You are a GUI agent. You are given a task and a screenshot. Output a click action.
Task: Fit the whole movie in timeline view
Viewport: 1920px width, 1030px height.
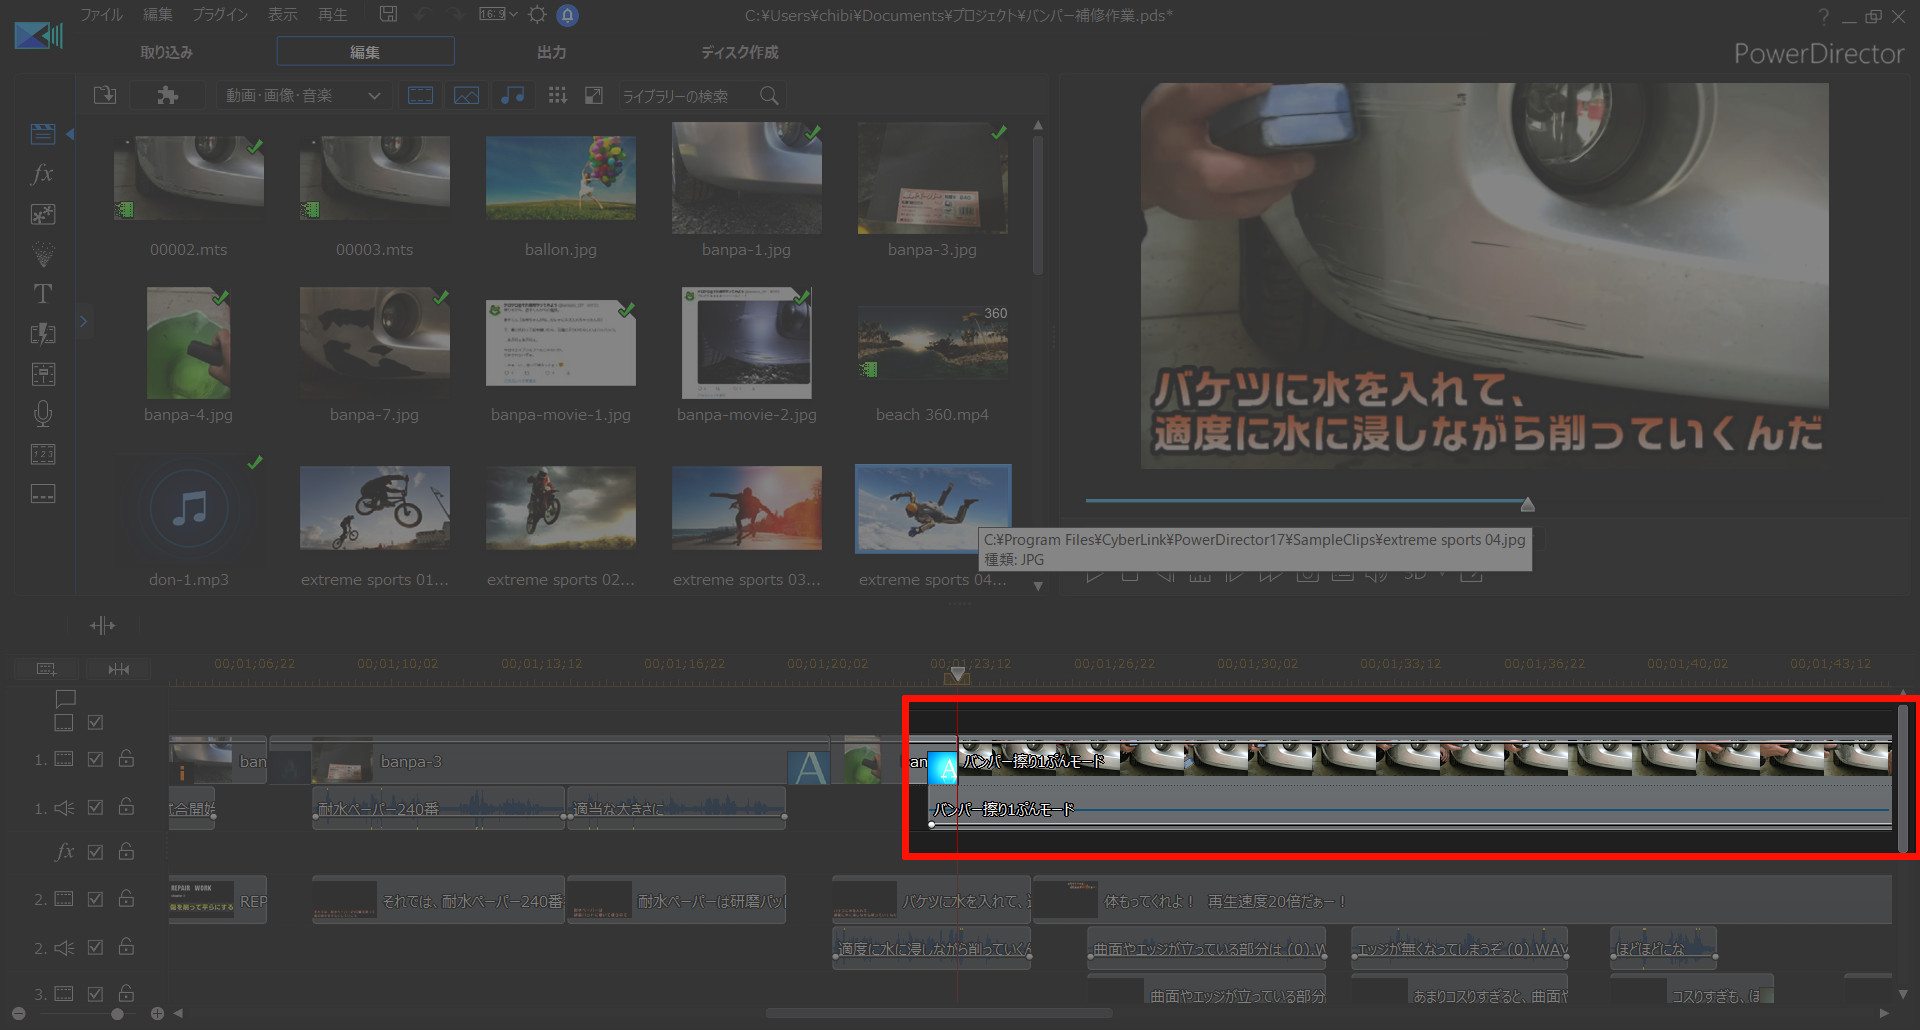point(118,669)
